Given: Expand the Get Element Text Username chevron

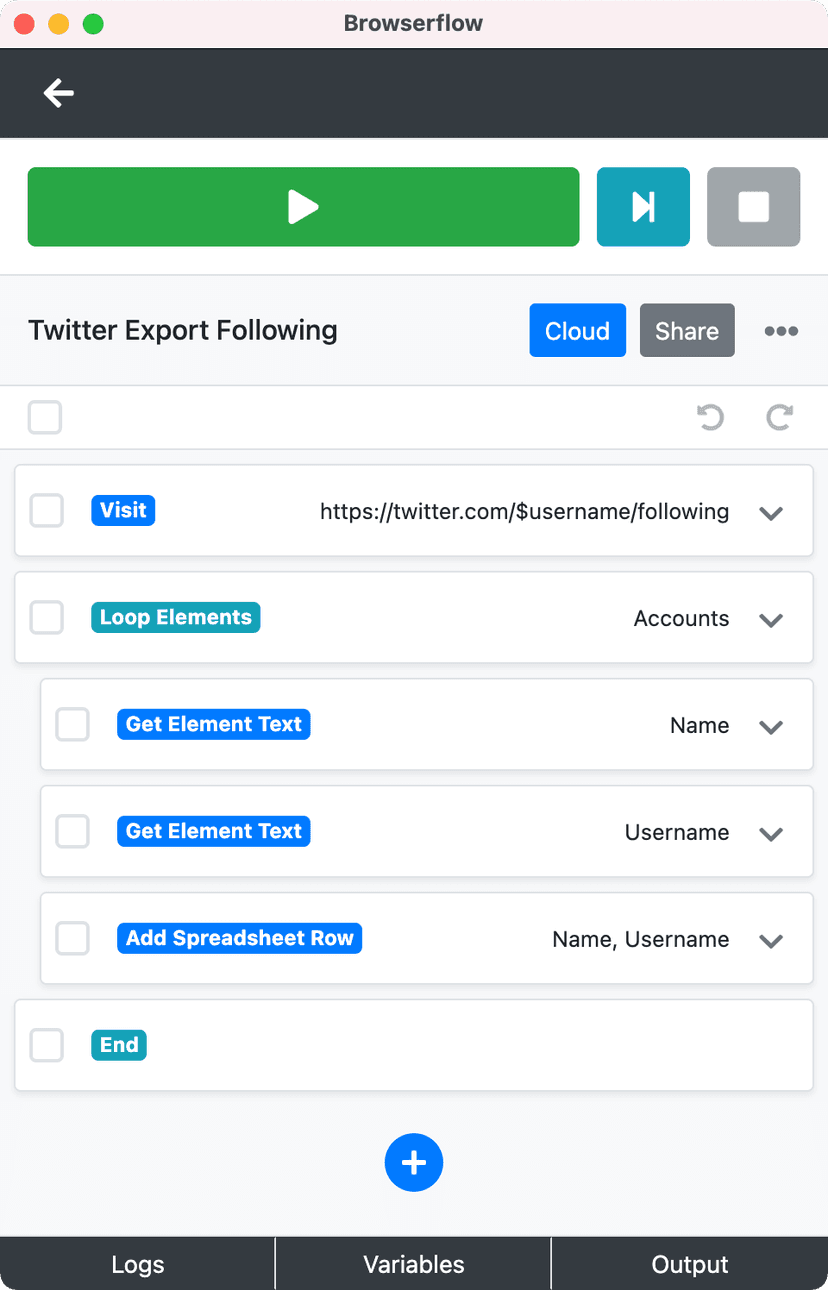Looking at the screenshot, I should click(x=770, y=834).
